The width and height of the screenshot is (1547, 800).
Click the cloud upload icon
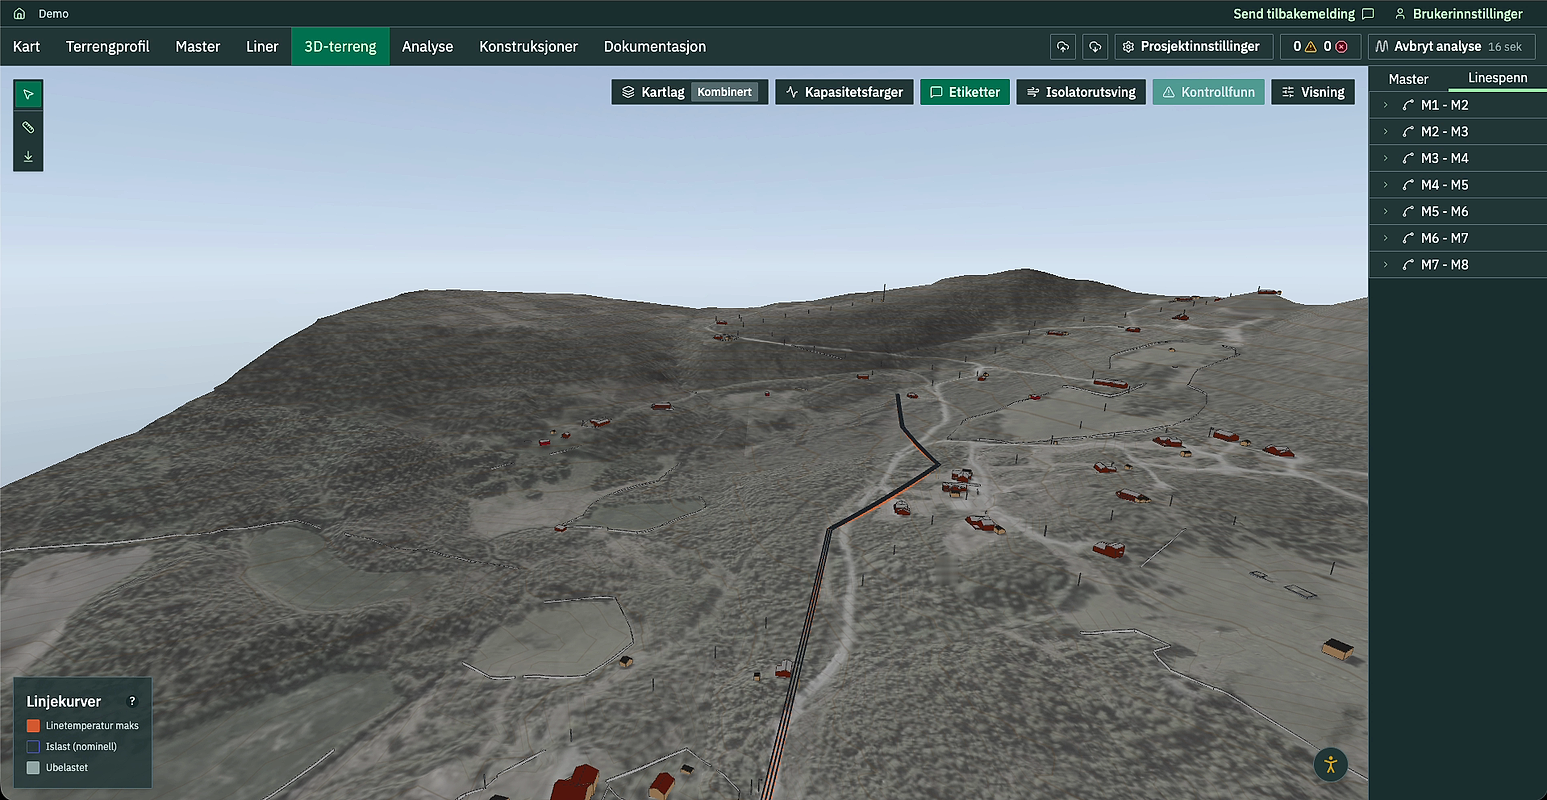pyautogui.click(x=1063, y=46)
